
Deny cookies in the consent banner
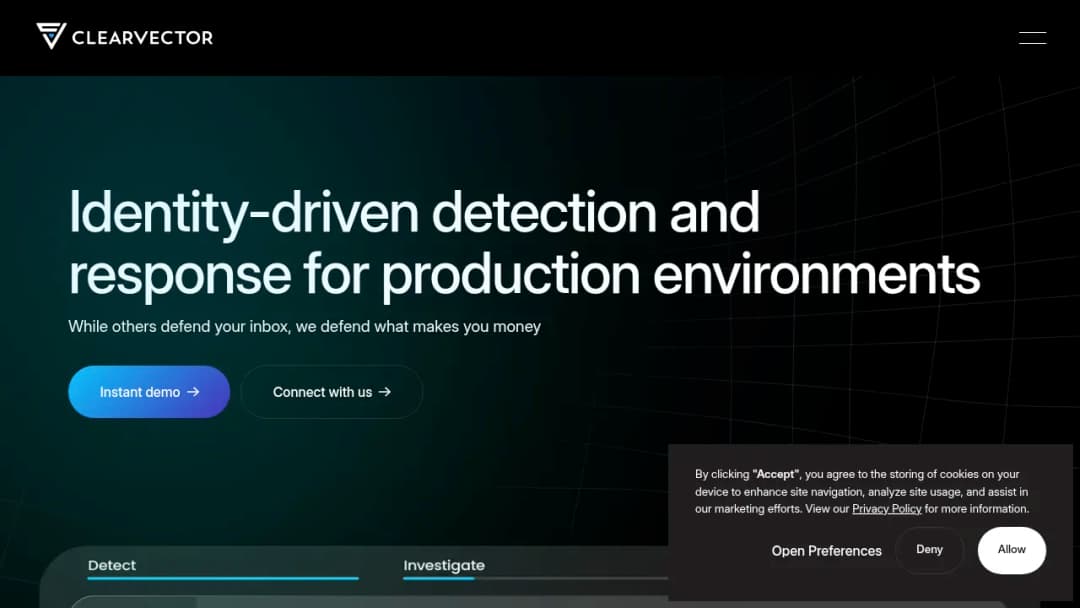pos(929,549)
